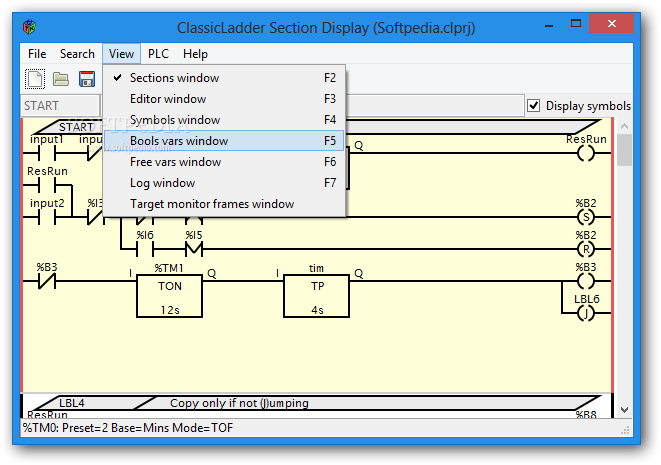Select Bools vars window menu entry
The width and height of the screenshot is (661, 465).
point(224,141)
